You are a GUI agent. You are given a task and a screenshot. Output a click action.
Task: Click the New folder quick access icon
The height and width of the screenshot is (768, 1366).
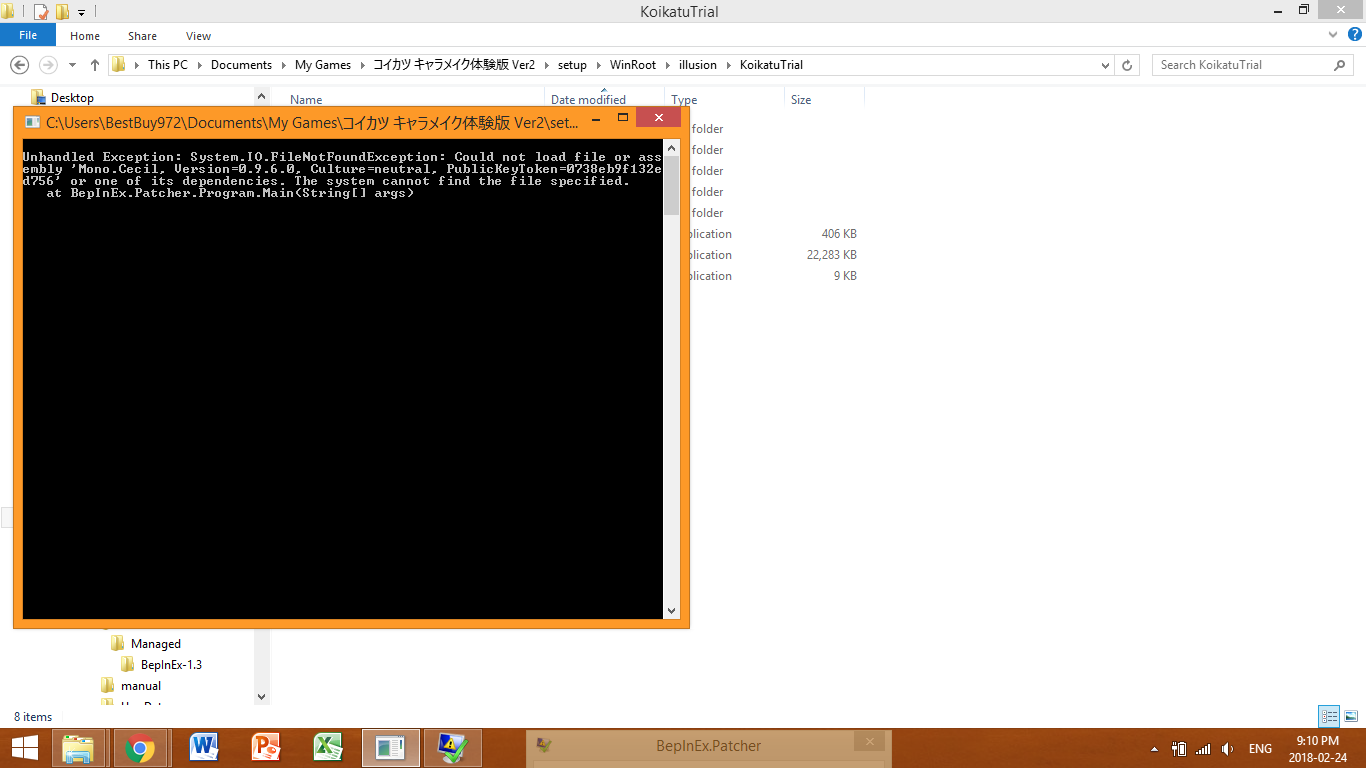click(62, 12)
